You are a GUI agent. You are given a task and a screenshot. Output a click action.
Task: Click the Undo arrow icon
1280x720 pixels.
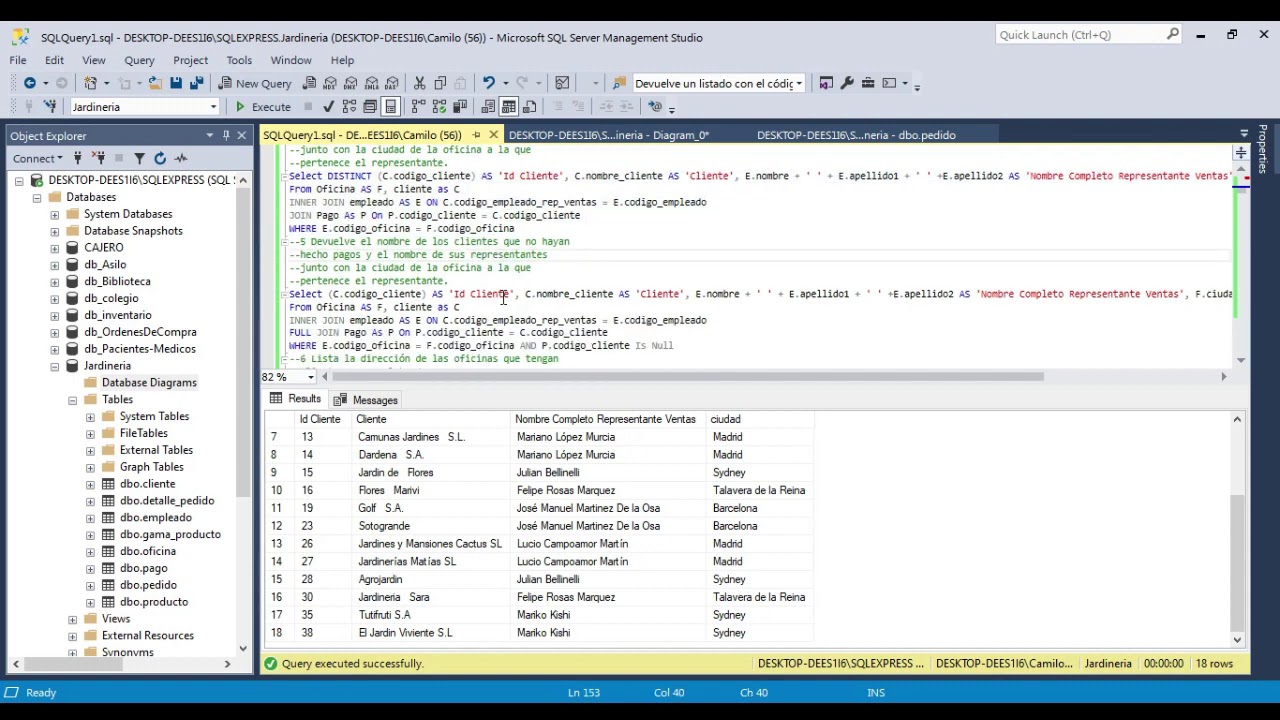[x=488, y=83]
